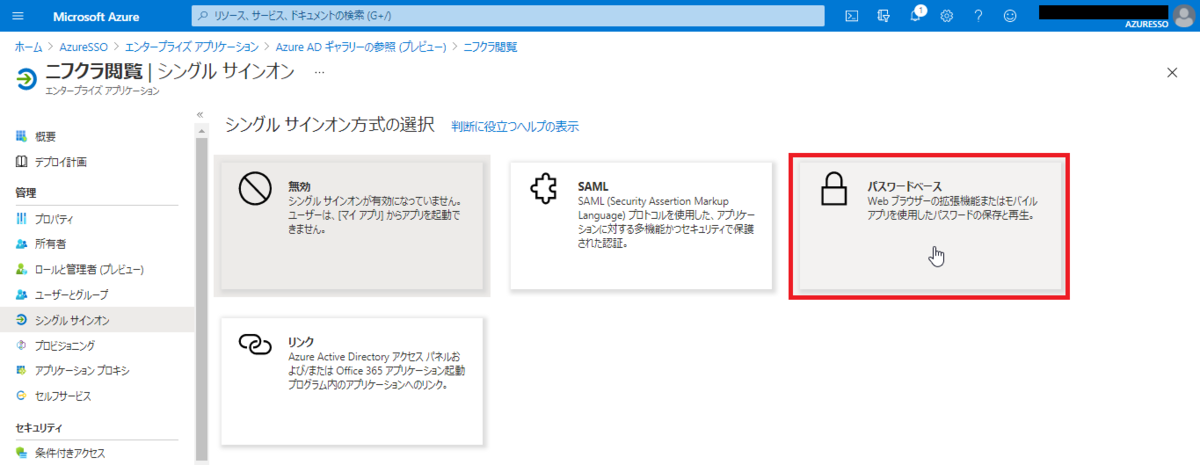Open the directory and subscription filter icon
This screenshot has width=1200, height=465.
pyautogui.click(x=883, y=16)
